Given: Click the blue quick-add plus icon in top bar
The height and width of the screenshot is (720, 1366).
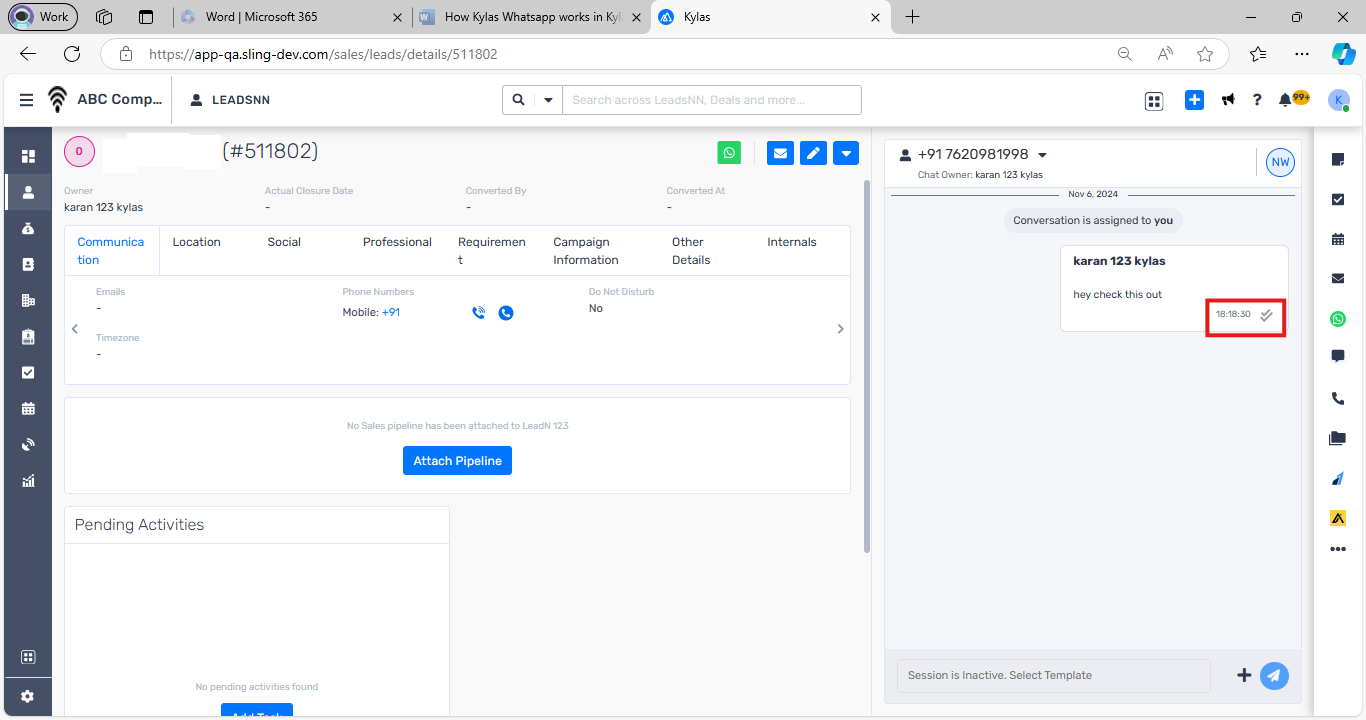Looking at the screenshot, I should pyautogui.click(x=1194, y=100).
